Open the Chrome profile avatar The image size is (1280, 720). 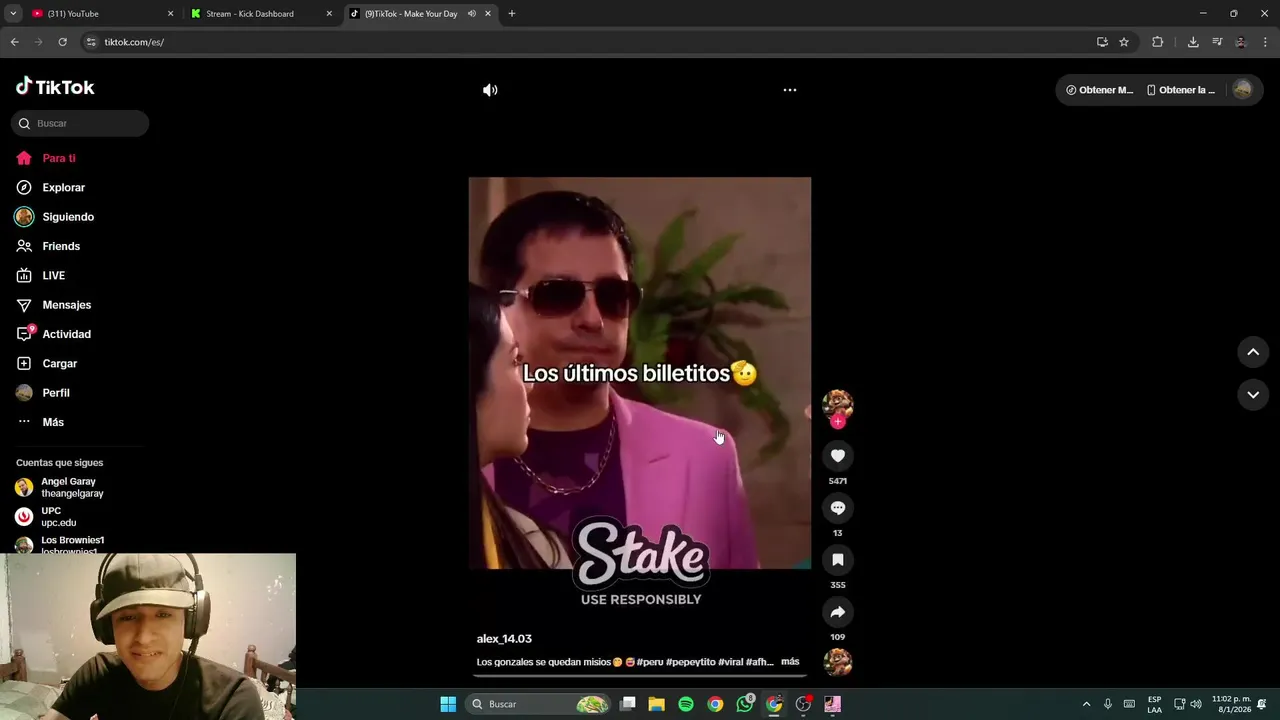[x=1241, y=42]
